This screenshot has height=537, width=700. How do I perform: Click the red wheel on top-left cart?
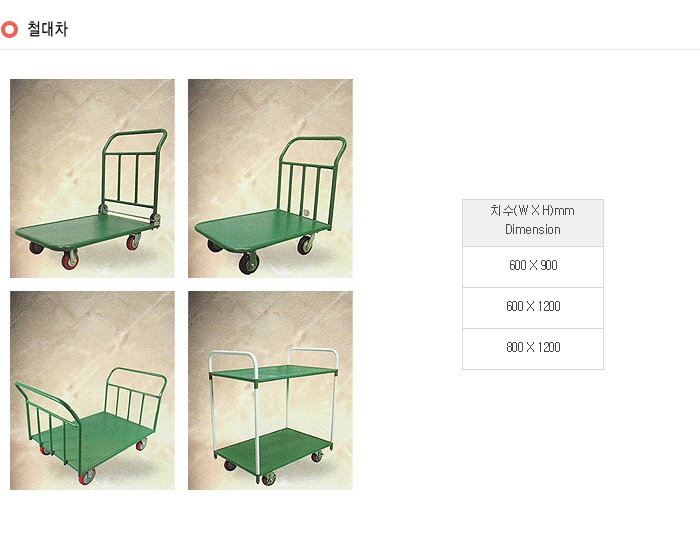(70, 260)
